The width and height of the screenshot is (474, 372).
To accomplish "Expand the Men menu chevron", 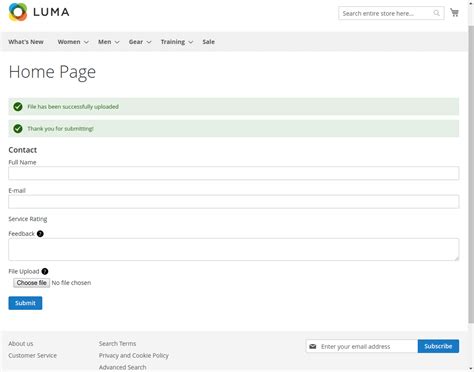I will coord(117,42).
